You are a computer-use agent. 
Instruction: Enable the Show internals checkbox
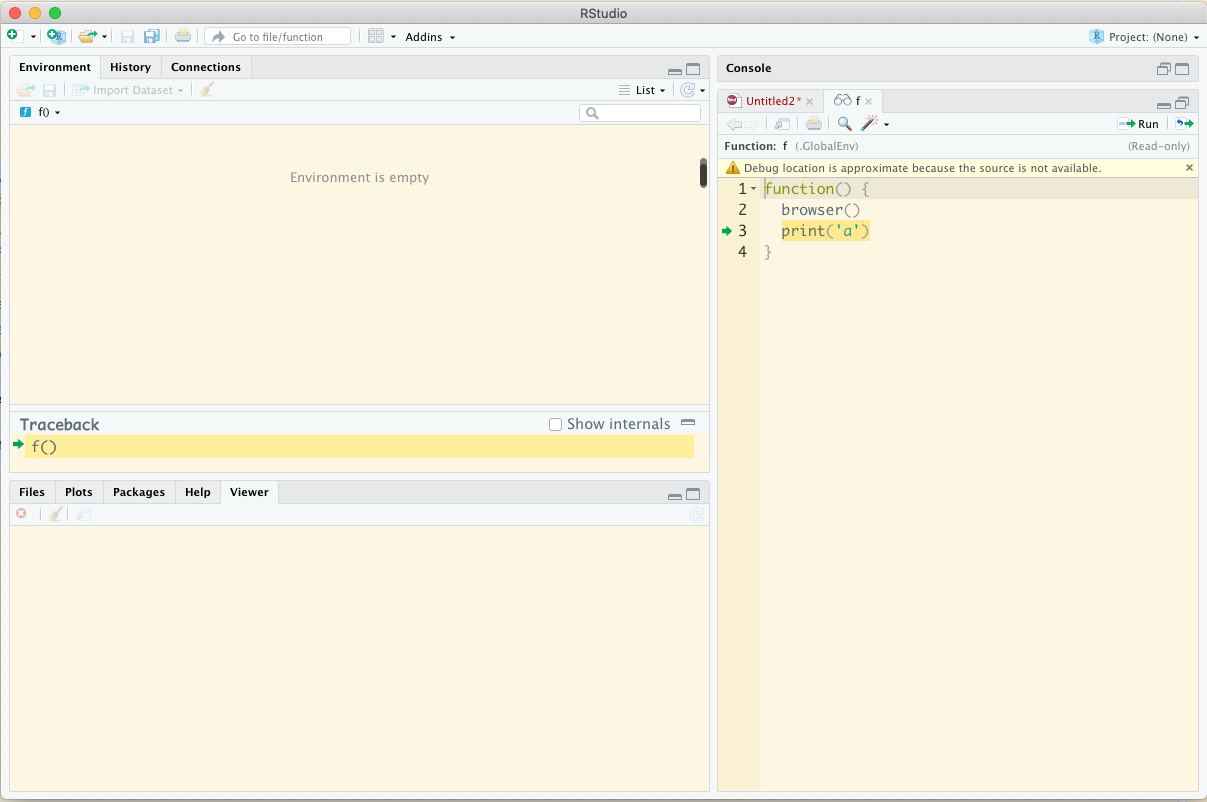click(555, 424)
